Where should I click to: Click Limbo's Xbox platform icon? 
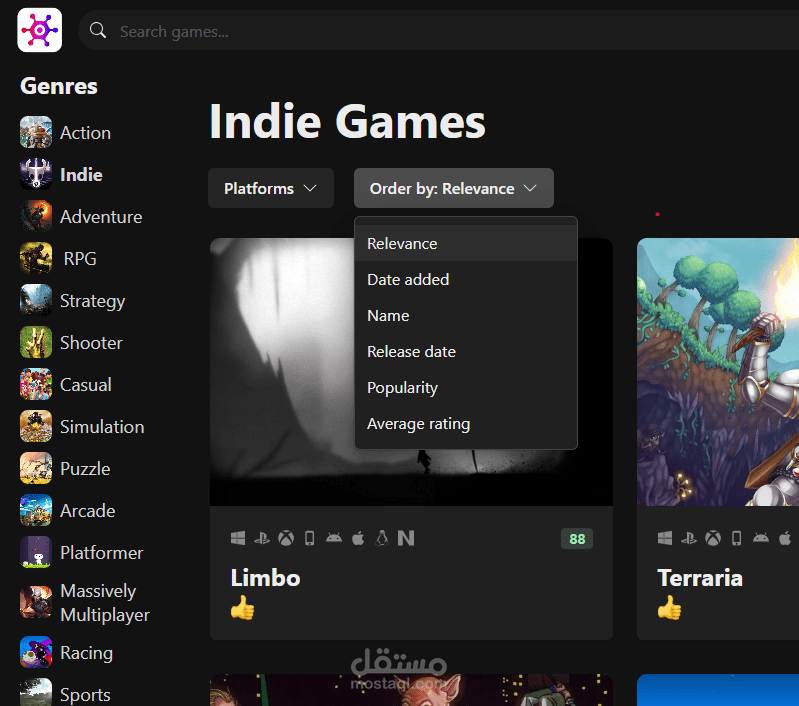286,538
